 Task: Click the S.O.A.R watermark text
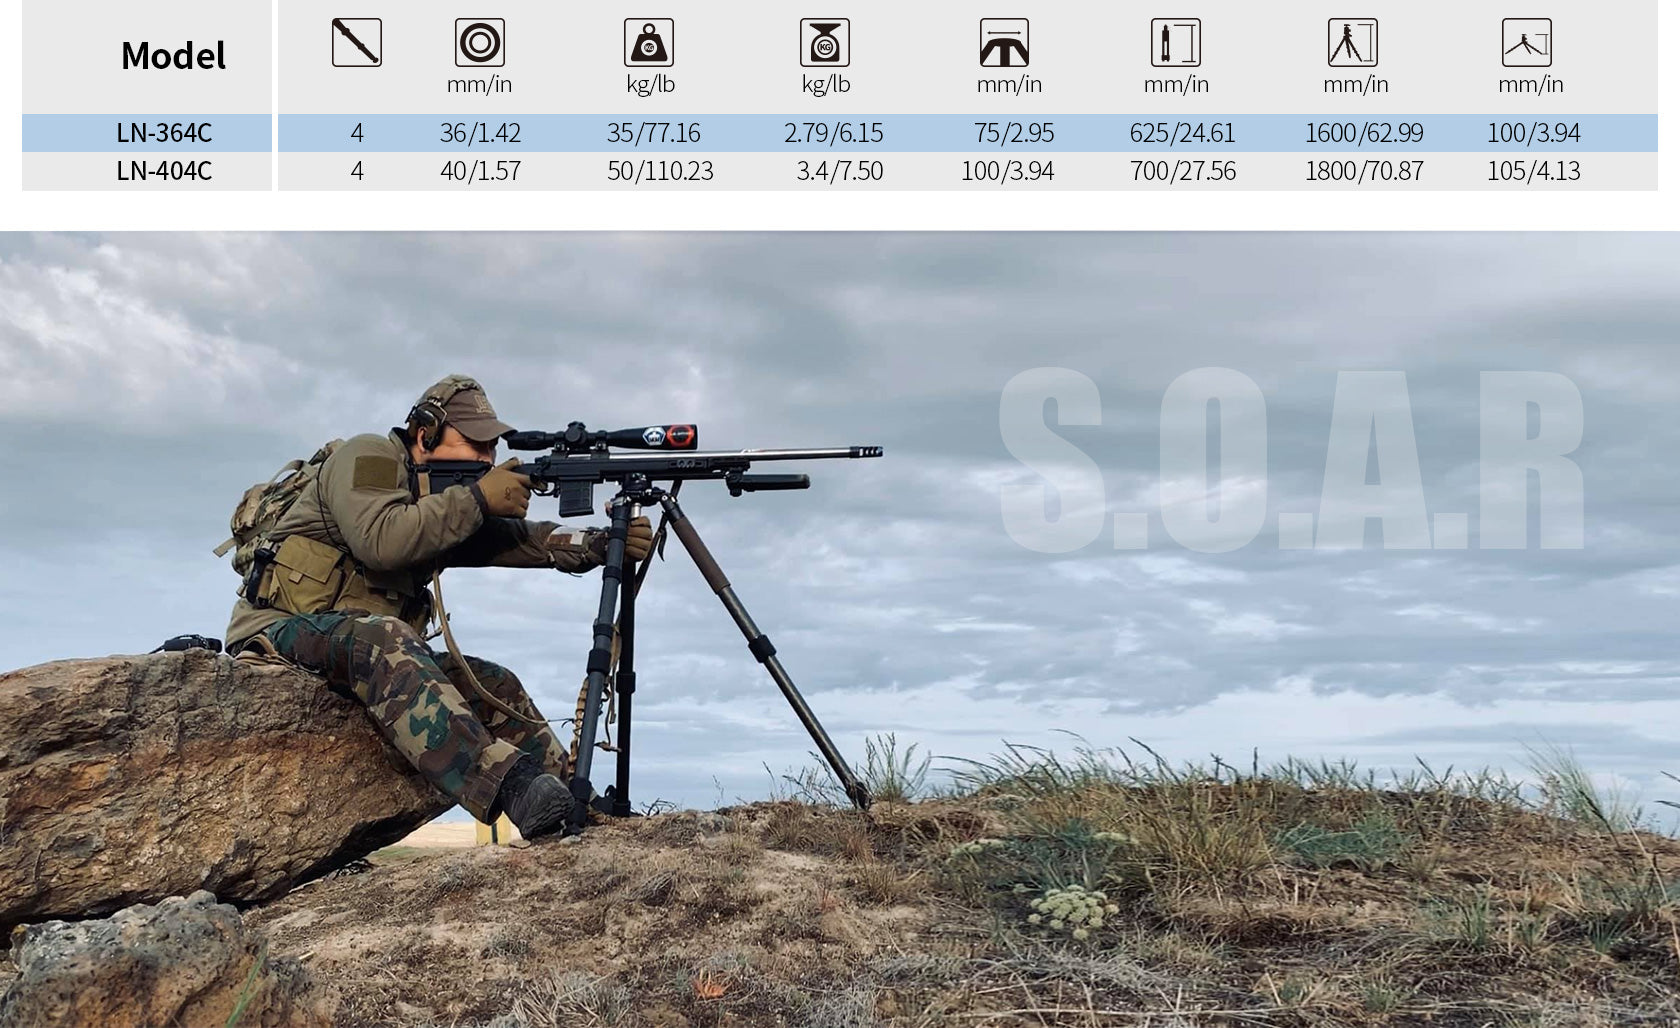coord(1290,460)
